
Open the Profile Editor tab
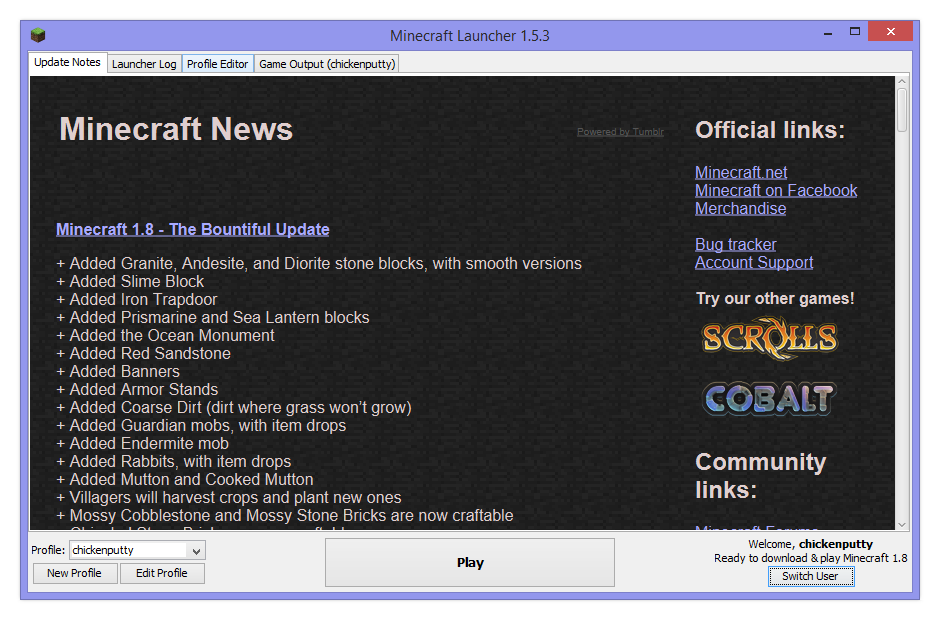click(217, 64)
